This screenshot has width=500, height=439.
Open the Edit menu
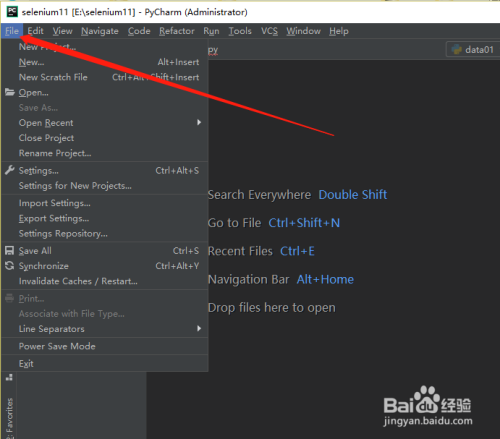35,31
